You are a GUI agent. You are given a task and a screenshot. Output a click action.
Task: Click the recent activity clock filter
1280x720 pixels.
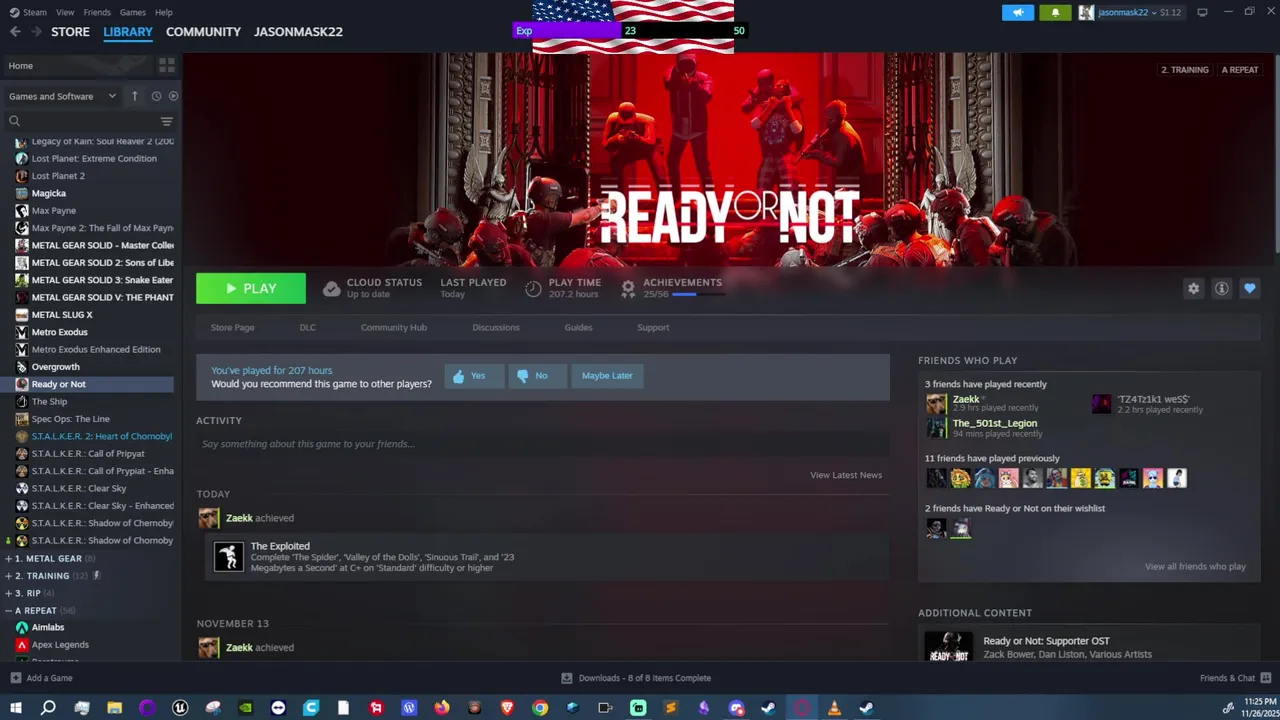[156, 96]
